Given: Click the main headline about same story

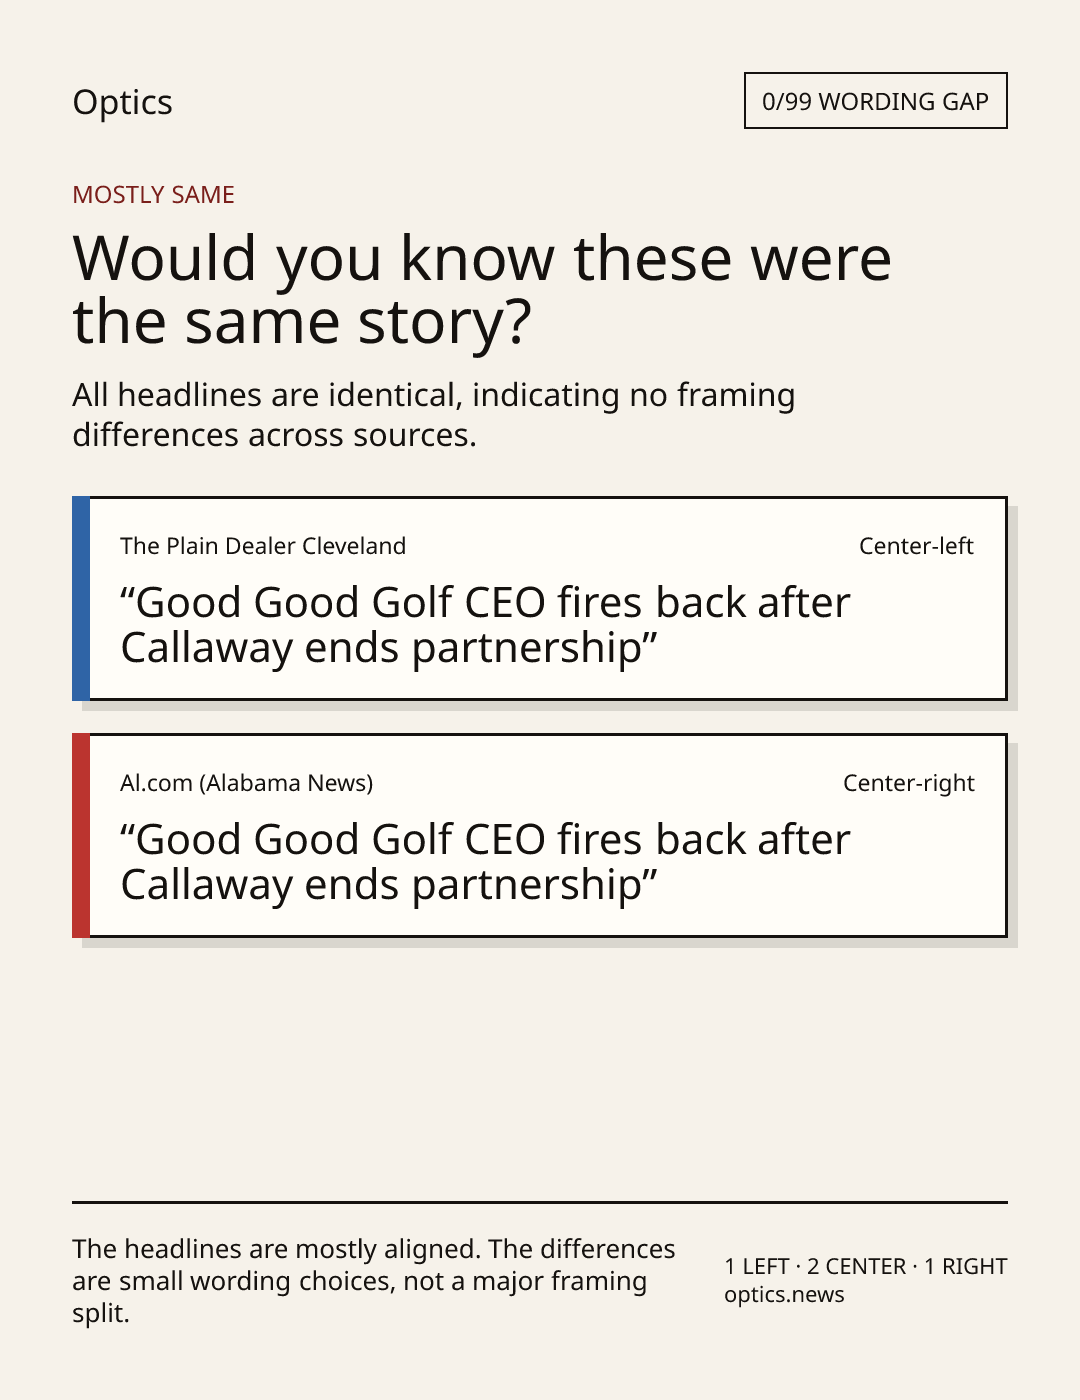Looking at the screenshot, I should point(482,289).
